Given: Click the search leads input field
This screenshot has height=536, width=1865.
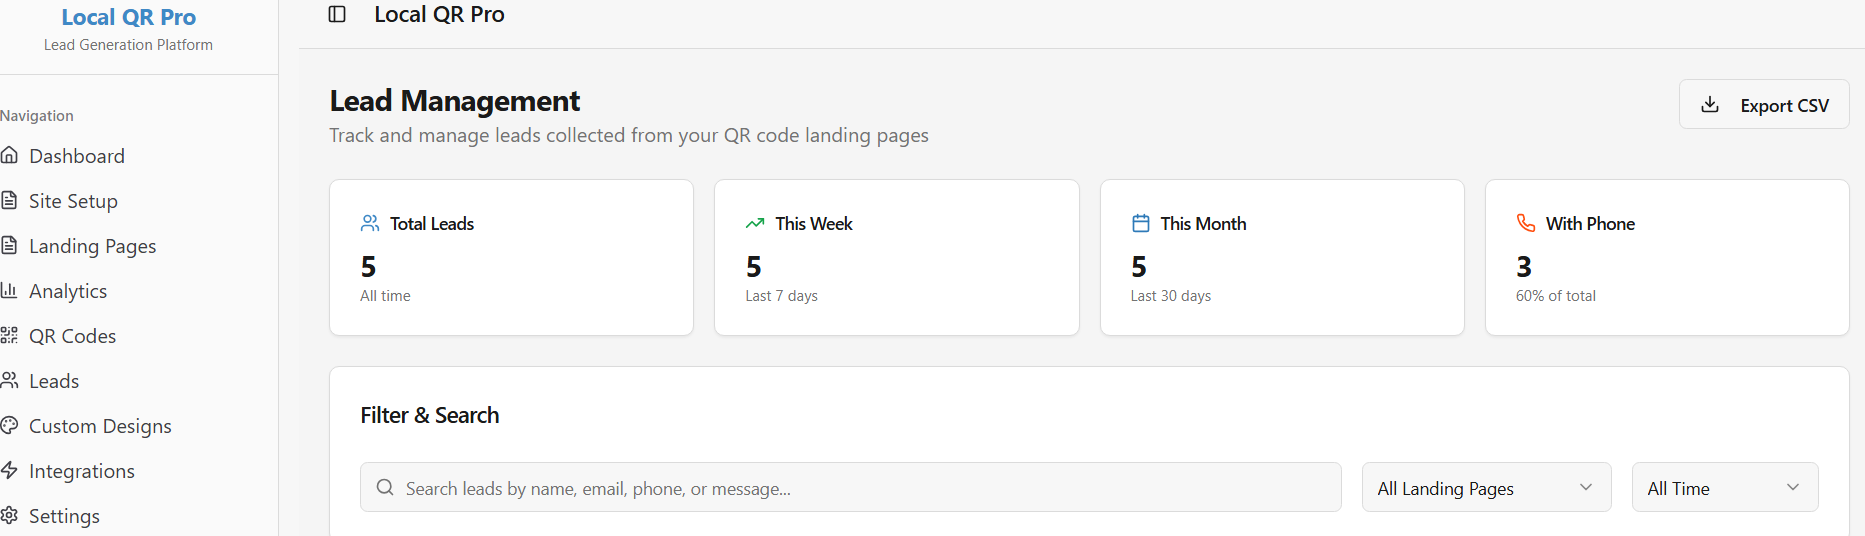Looking at the screenshot, I should pyautogui.click(x=850, y=488).
